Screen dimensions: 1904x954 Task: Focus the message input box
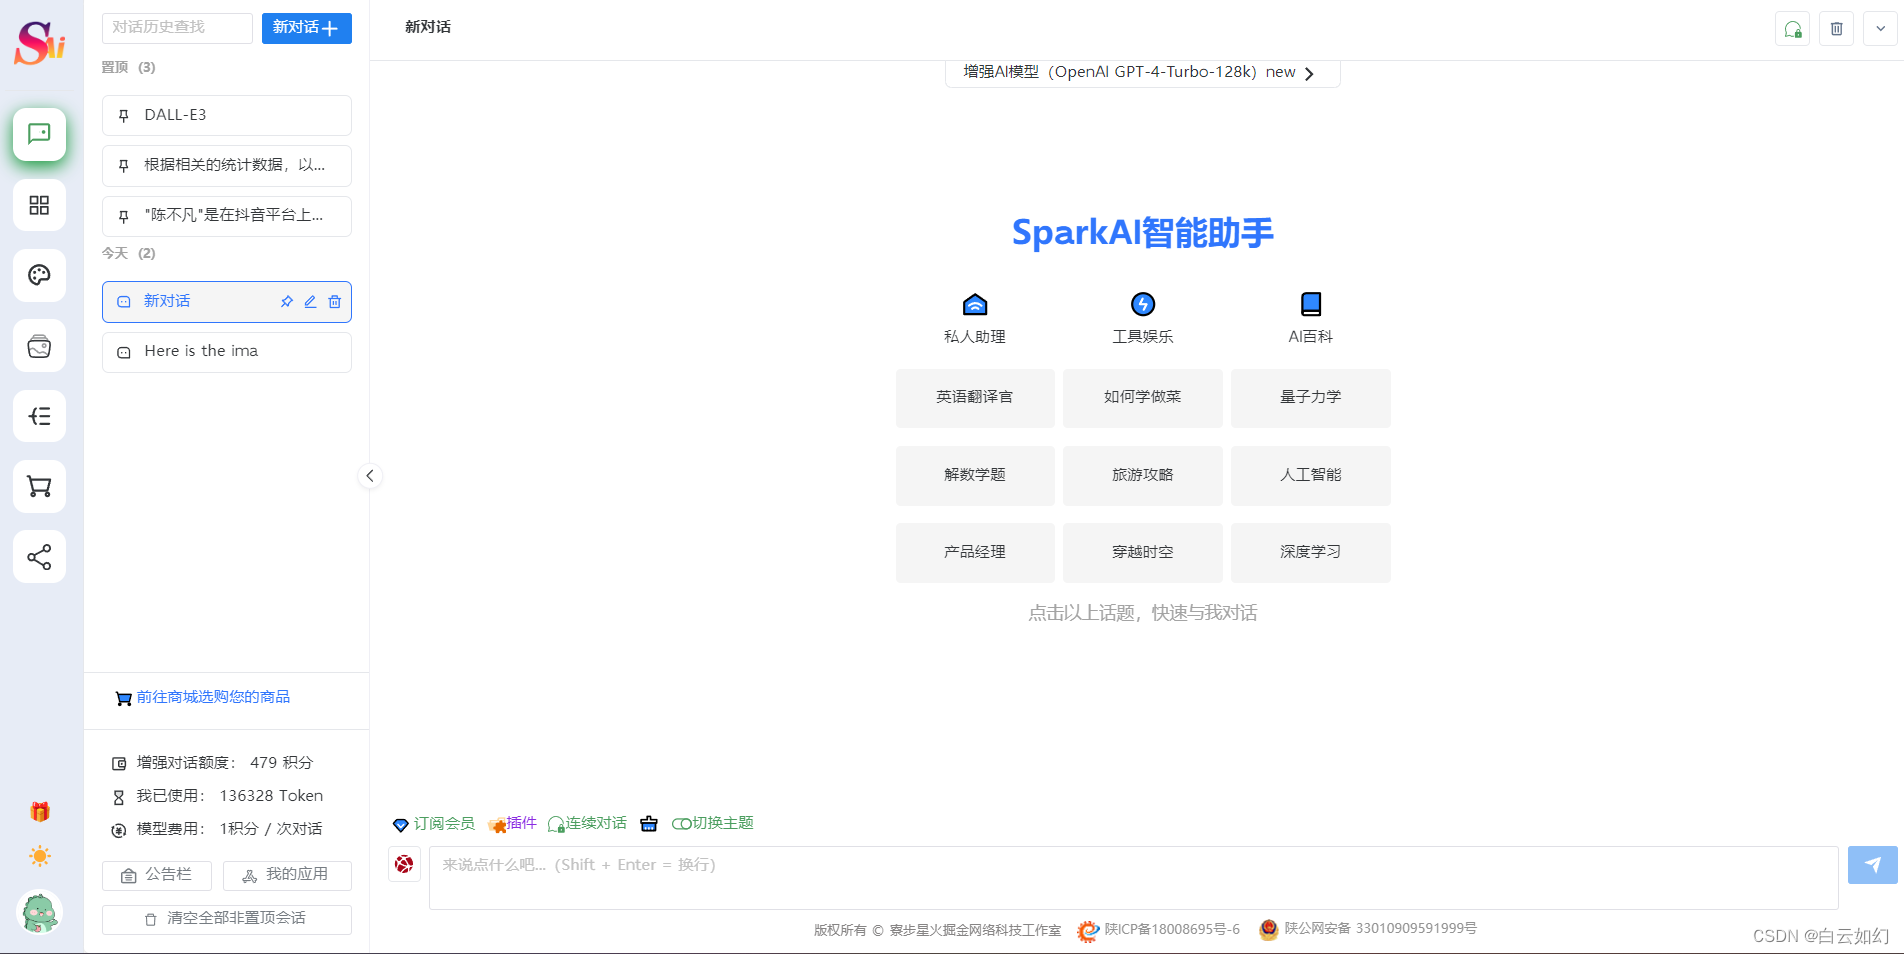[1134, 878]
